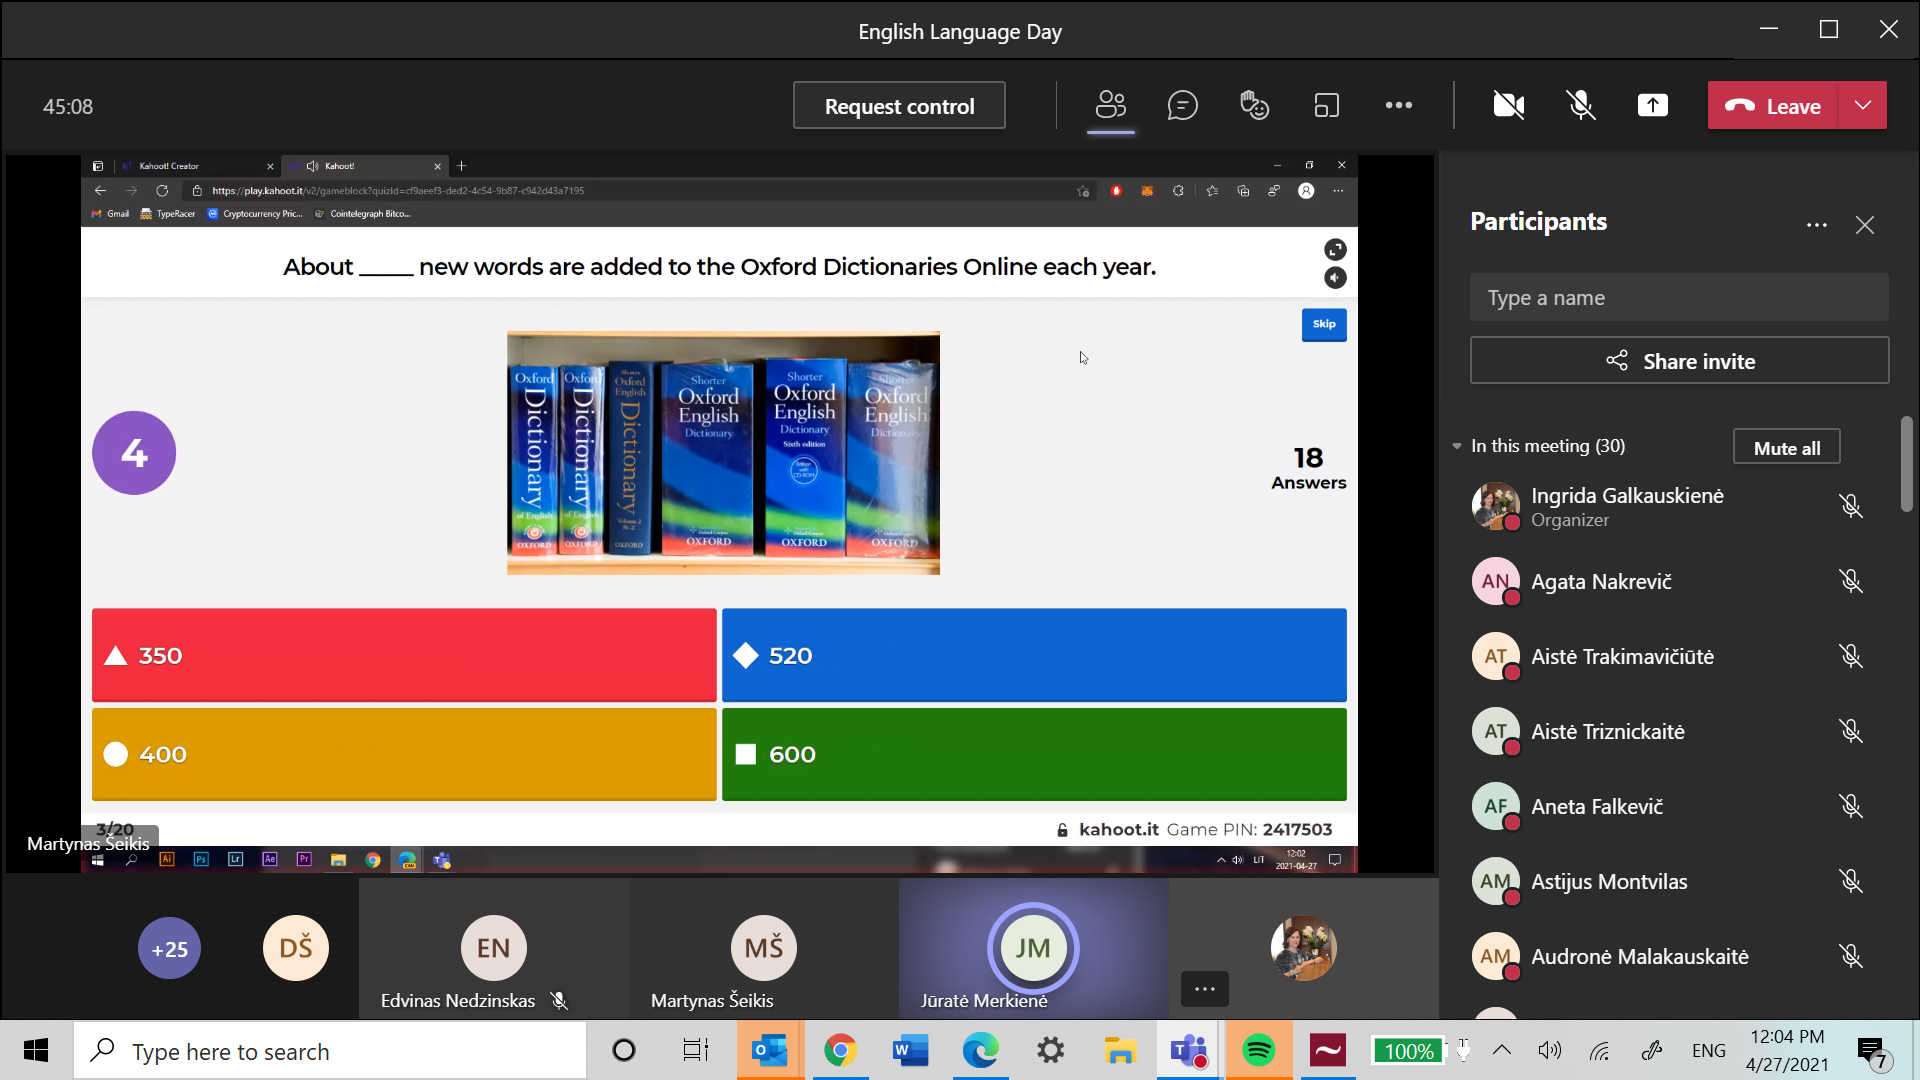1920x1080 pixels.
Task: Toggle the muted mic icon beside Agata Nakrevič
Action: (1850, 581)
